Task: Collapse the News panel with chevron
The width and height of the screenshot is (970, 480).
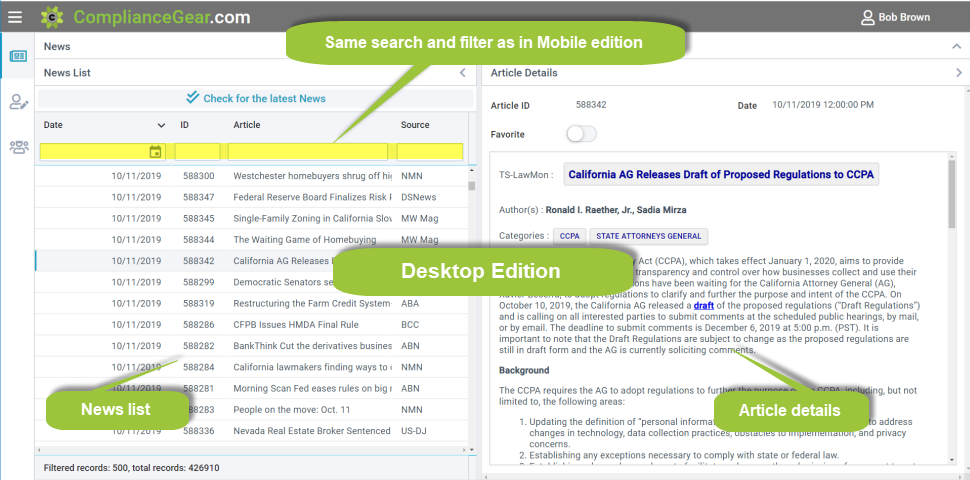Action: [x=955, y=47]
